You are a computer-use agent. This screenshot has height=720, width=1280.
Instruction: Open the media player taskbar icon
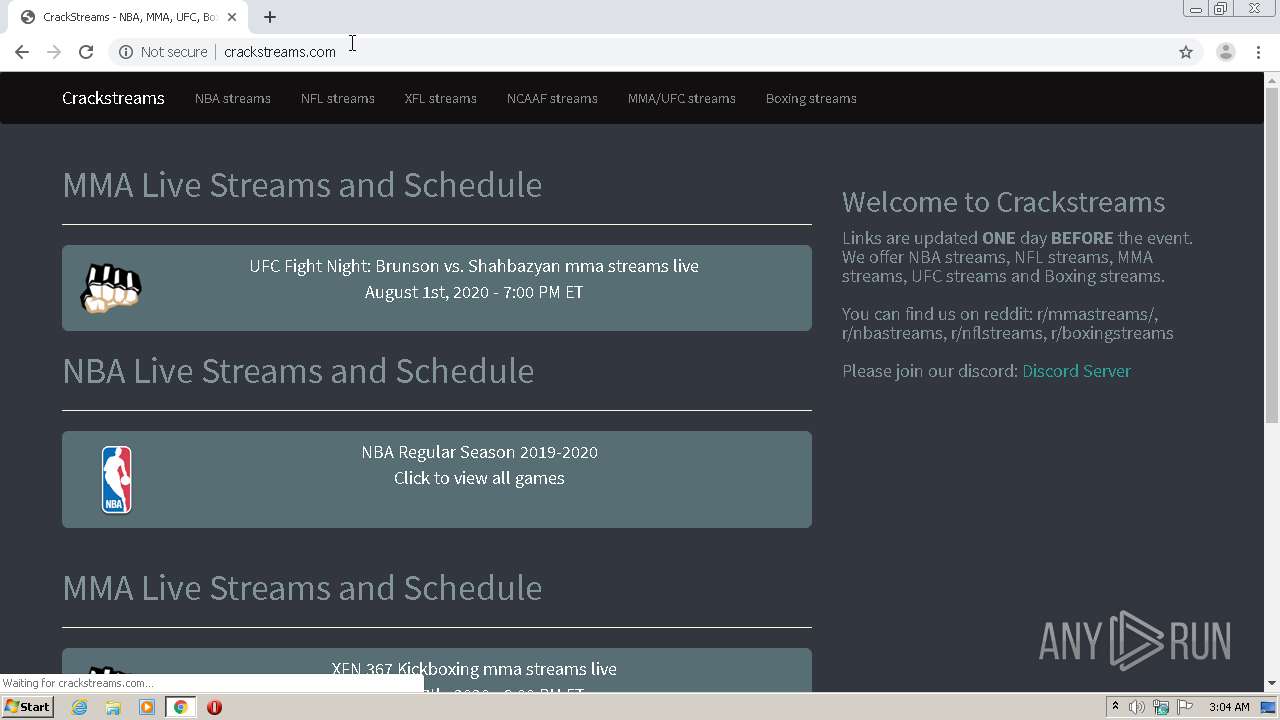tap(147, 707)
